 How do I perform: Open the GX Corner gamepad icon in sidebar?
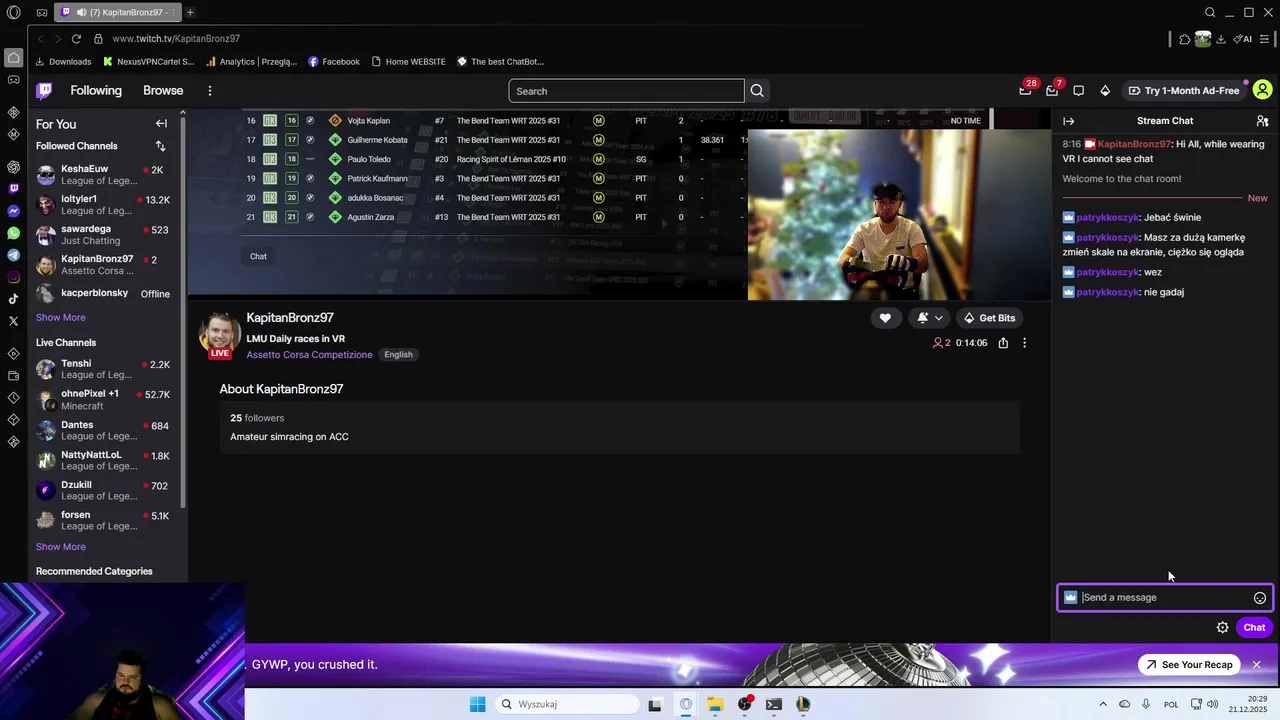[x=13, y=79]
